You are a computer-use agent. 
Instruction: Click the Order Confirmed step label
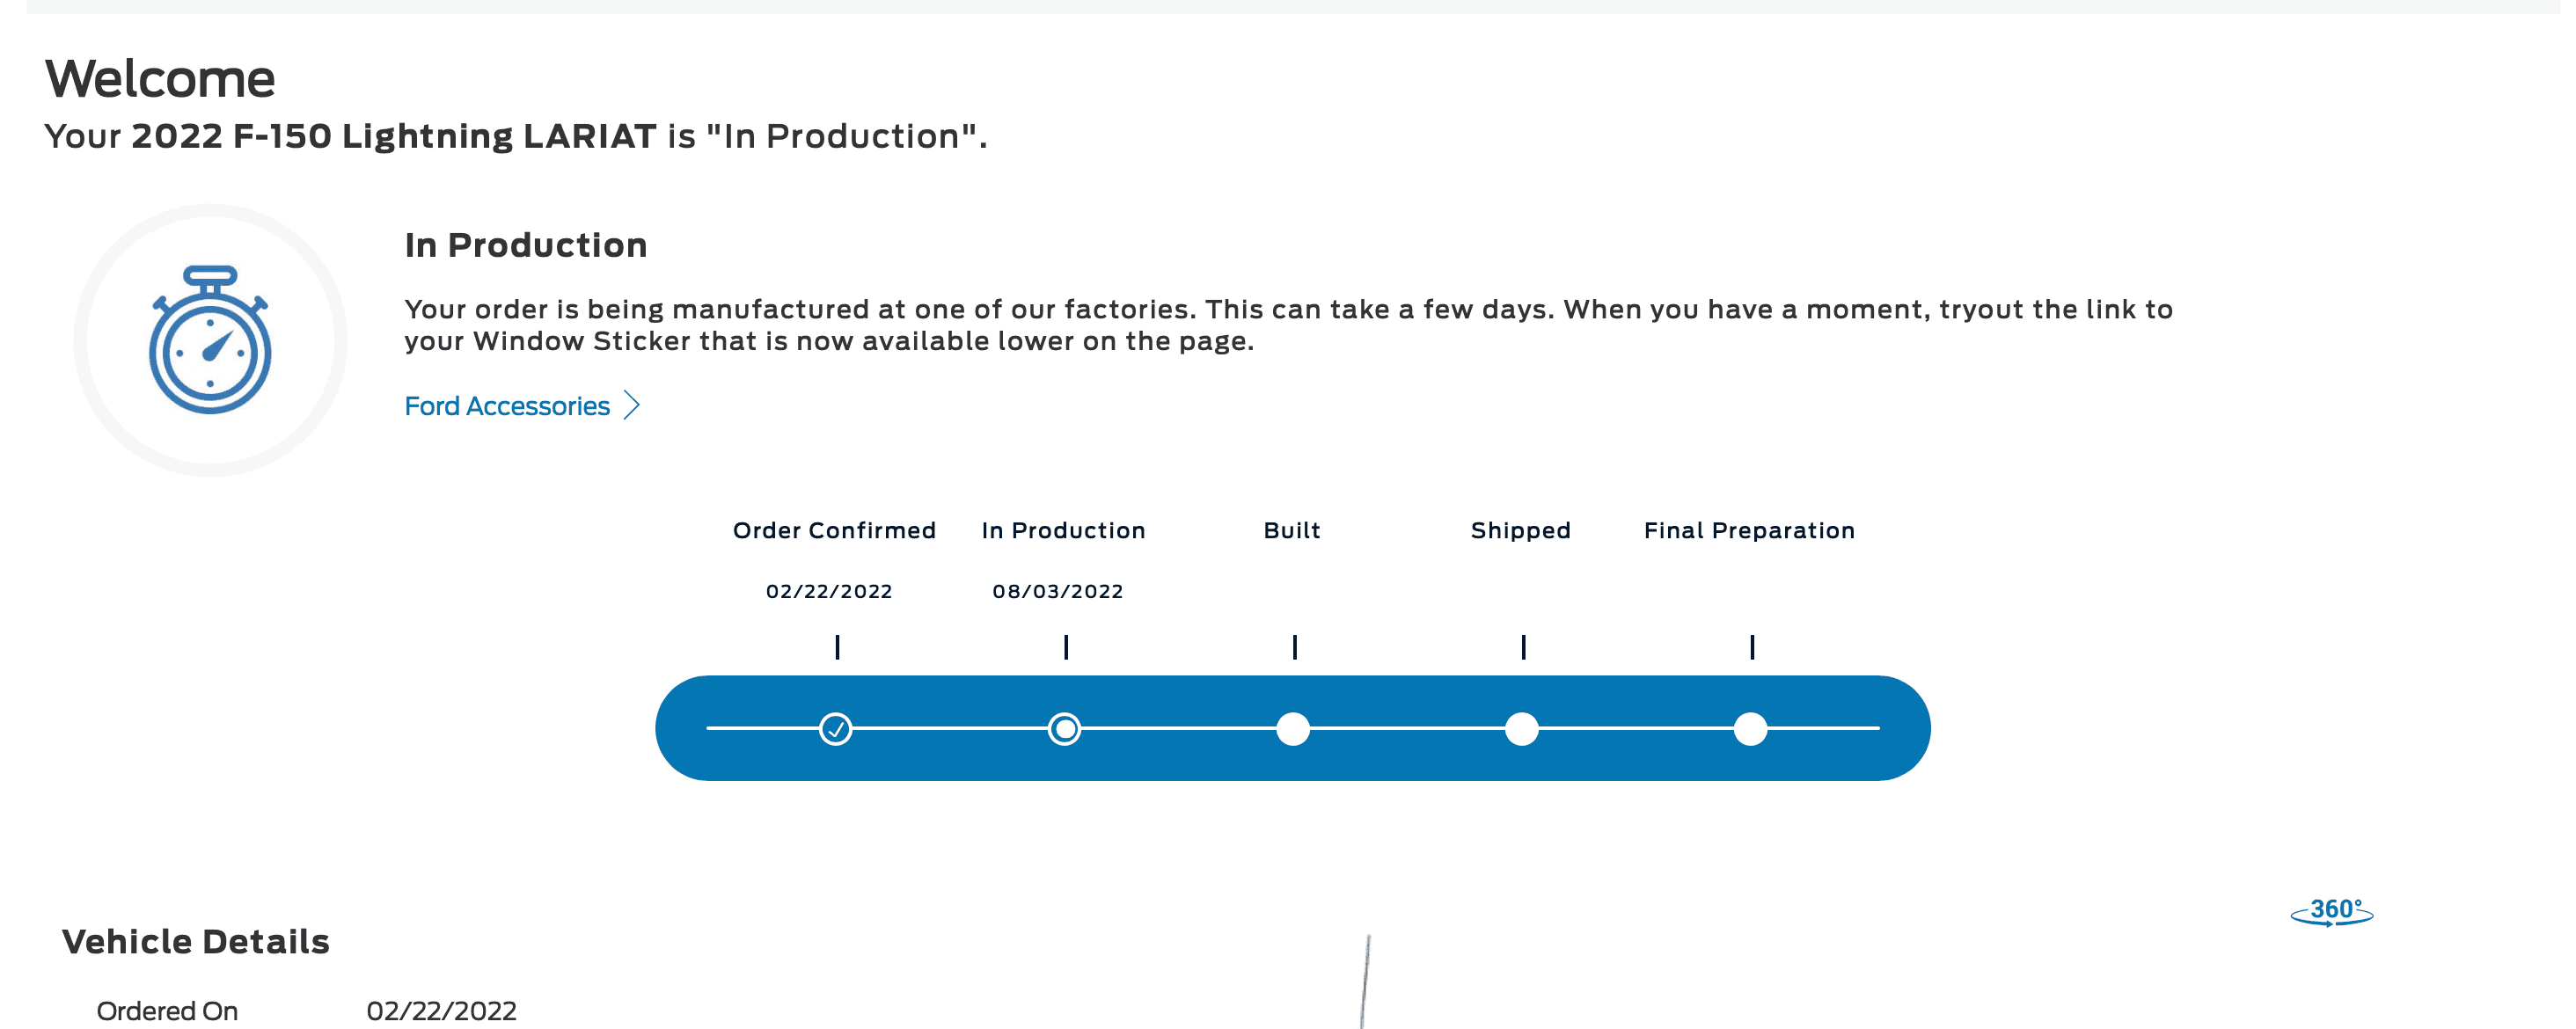click(x=834, y=530)
